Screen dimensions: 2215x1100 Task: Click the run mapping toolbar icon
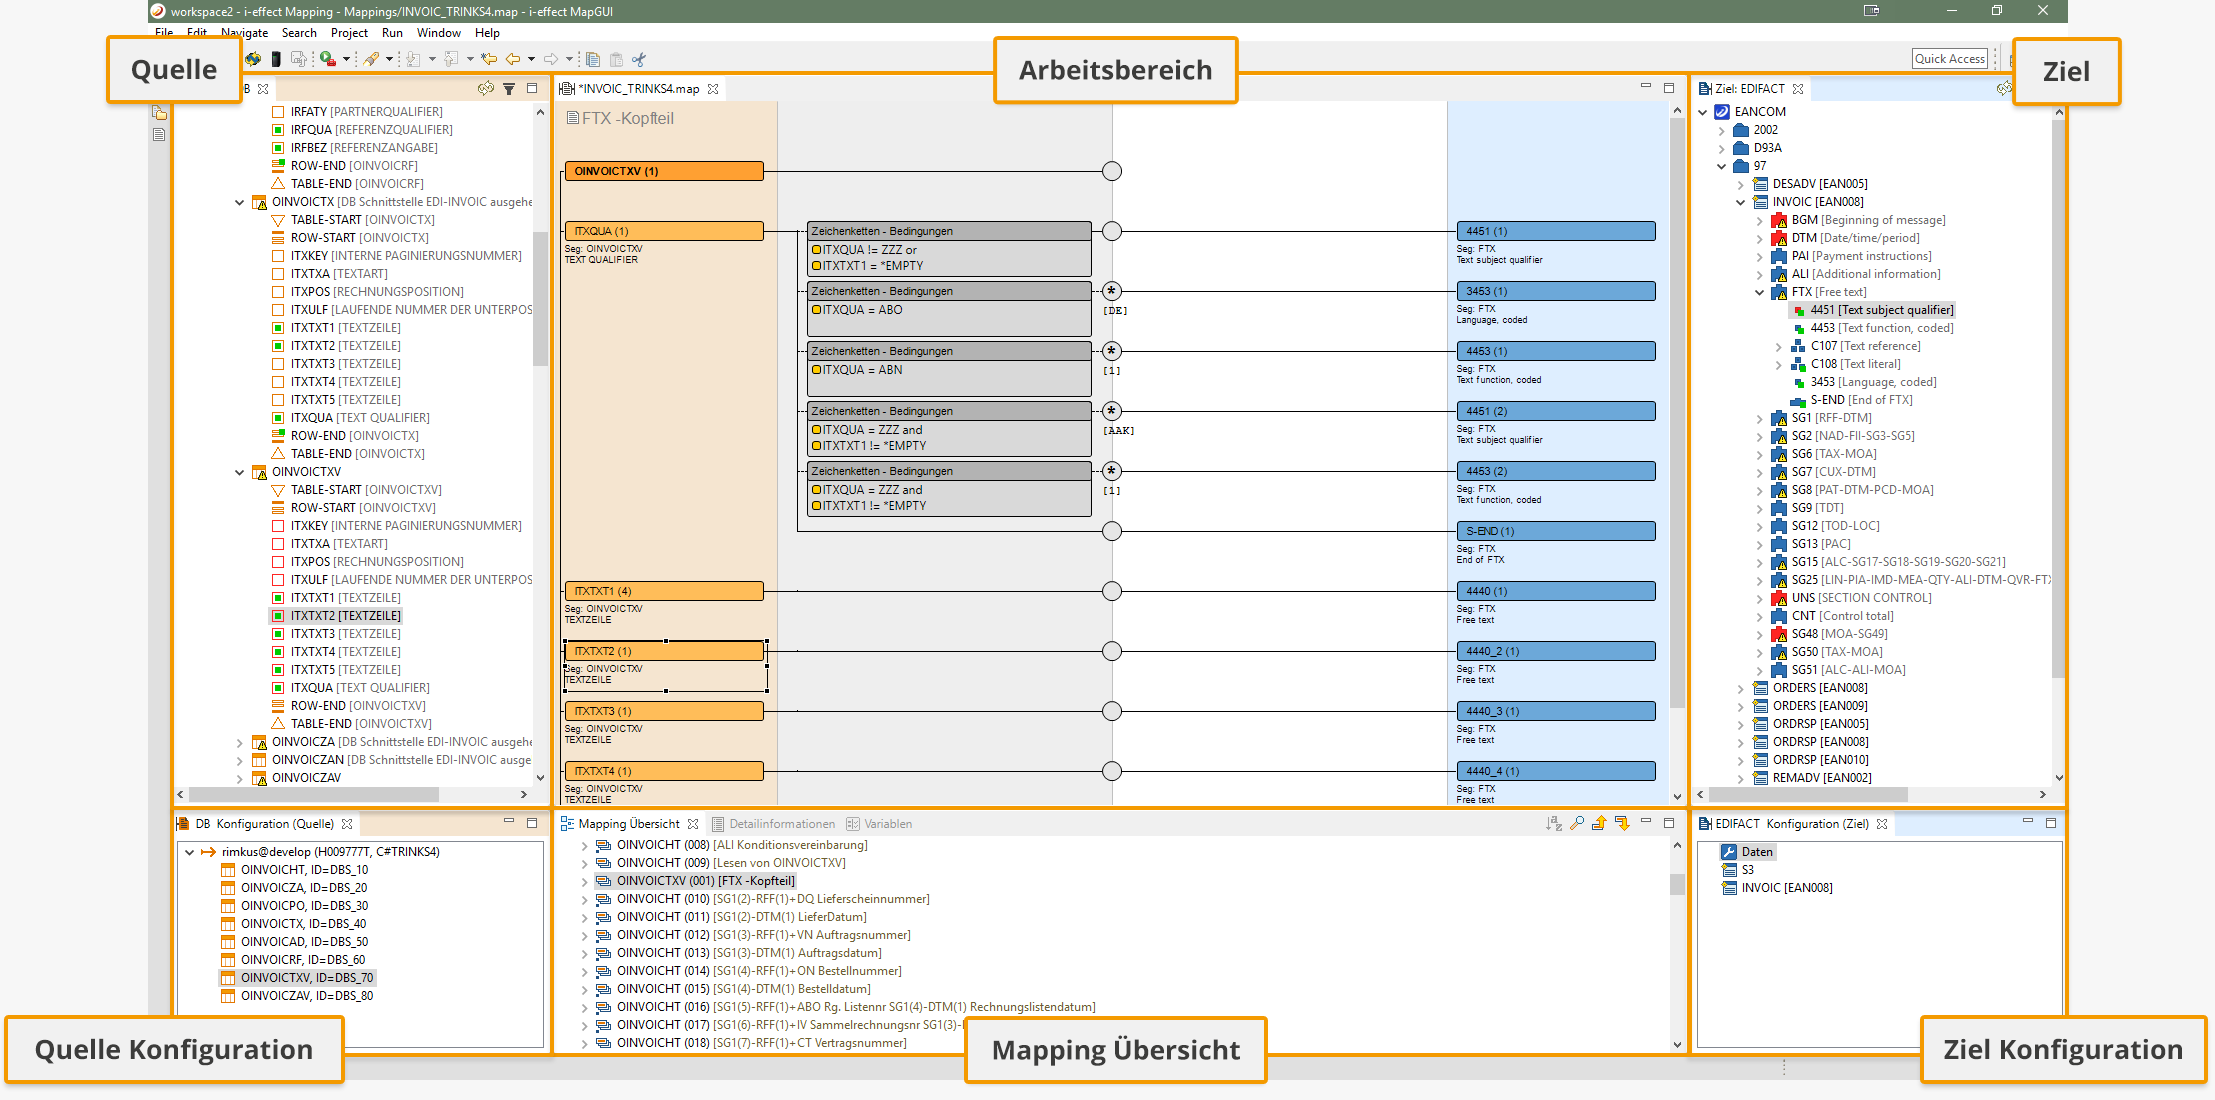328,59
